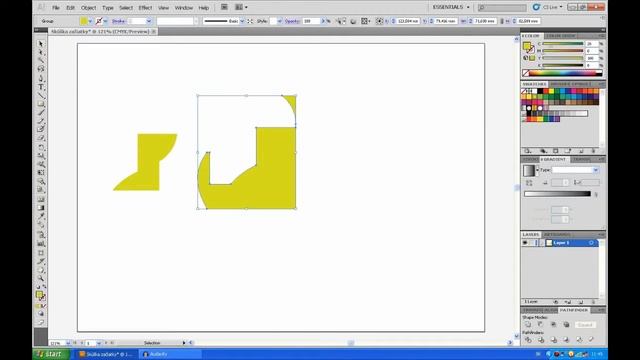Screen dimensions: 640x360
Task: Click the color spectrum bar in Color panel
Action: pyautogui.click(x=562, y=73)
